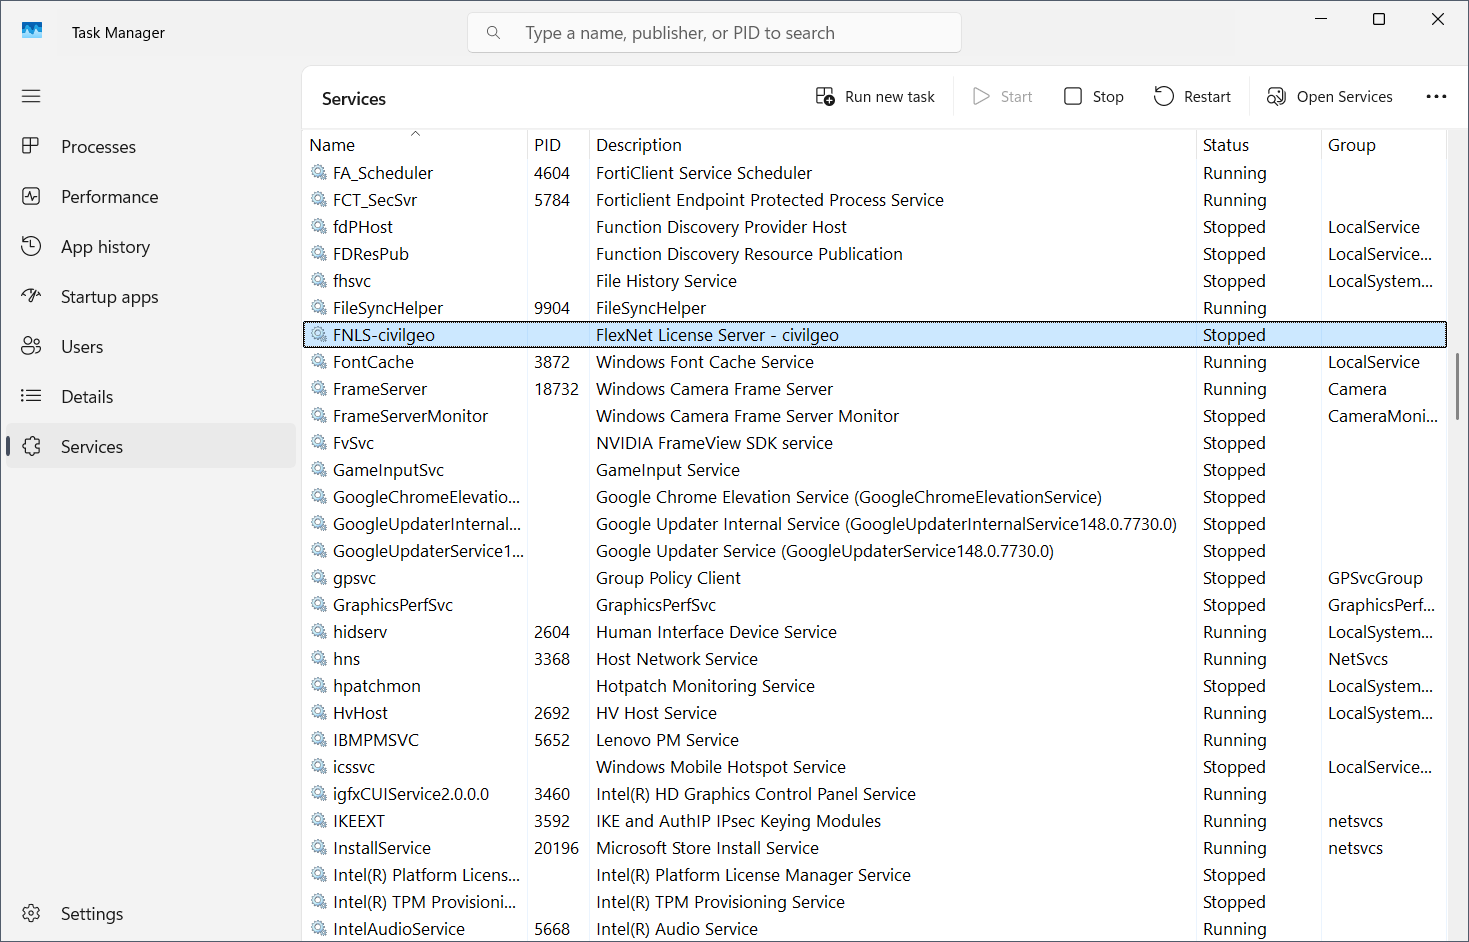Image resolution: width=1469 pixels, height=942 pixels.
Task: Select the Services puzzle icon in sidebar
Action: coord(31,446)
